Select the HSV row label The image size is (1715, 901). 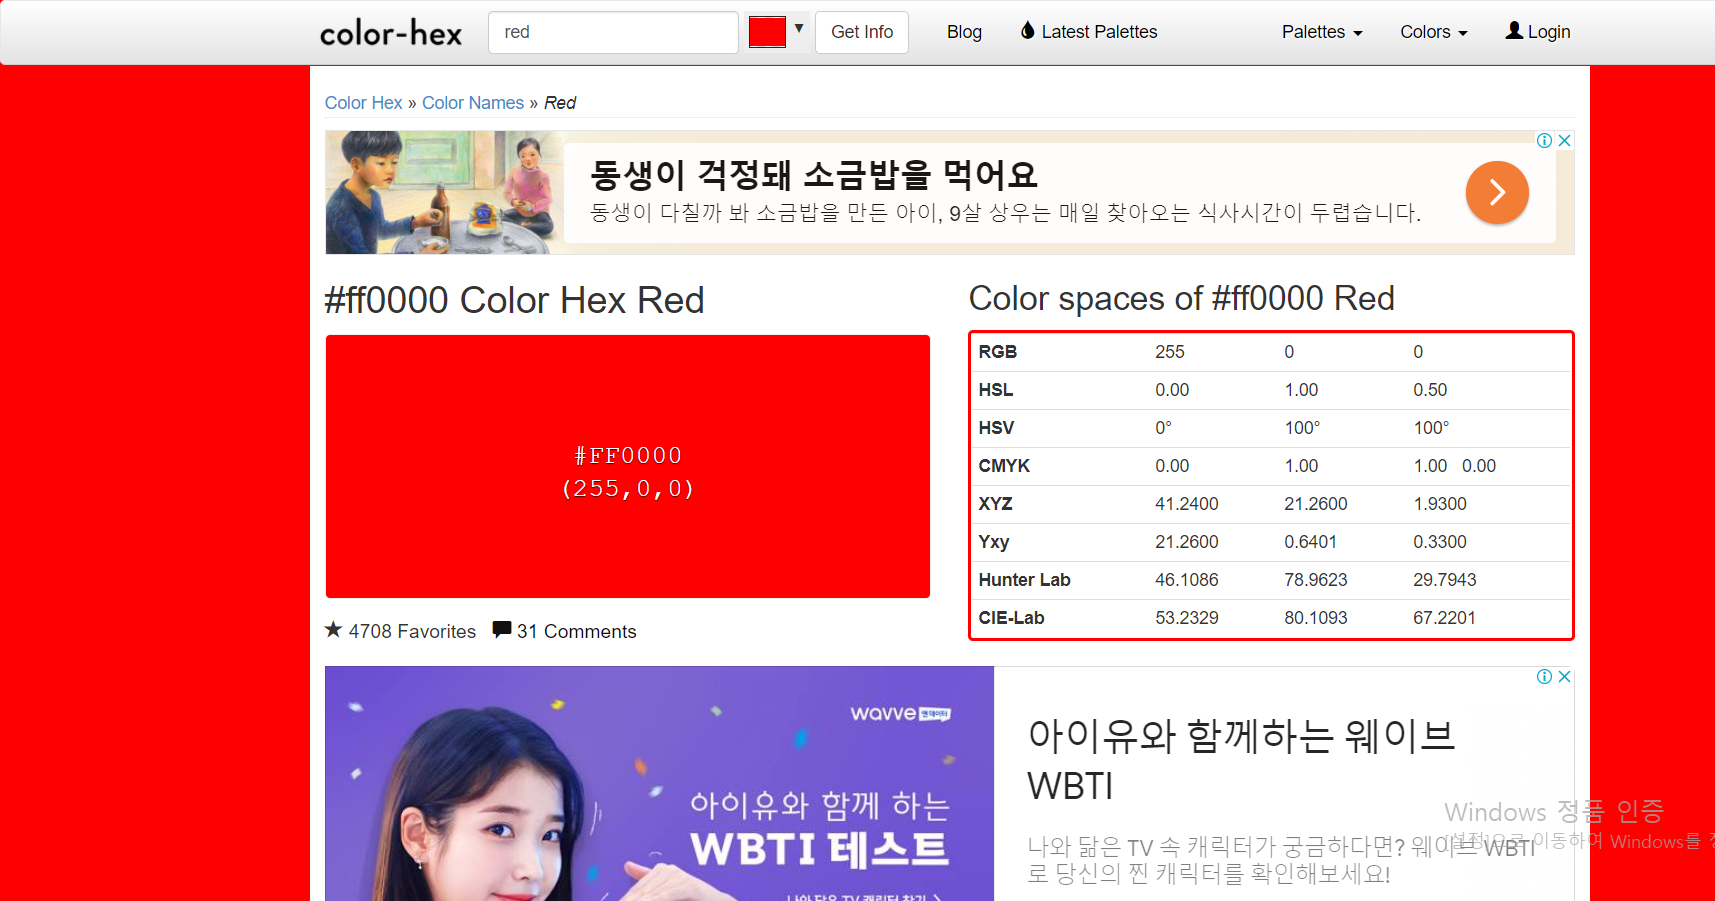[996, 428]
